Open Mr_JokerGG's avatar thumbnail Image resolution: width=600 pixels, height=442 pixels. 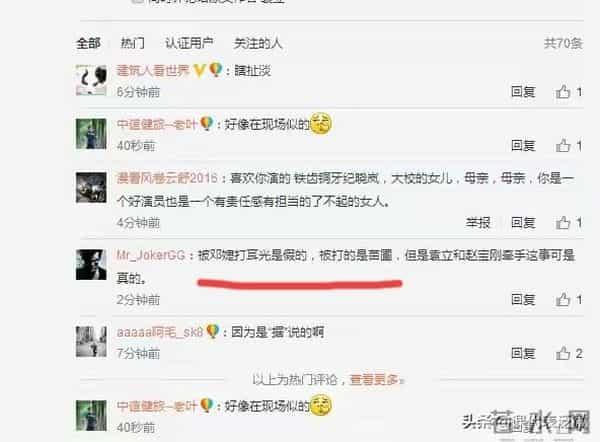91,264
